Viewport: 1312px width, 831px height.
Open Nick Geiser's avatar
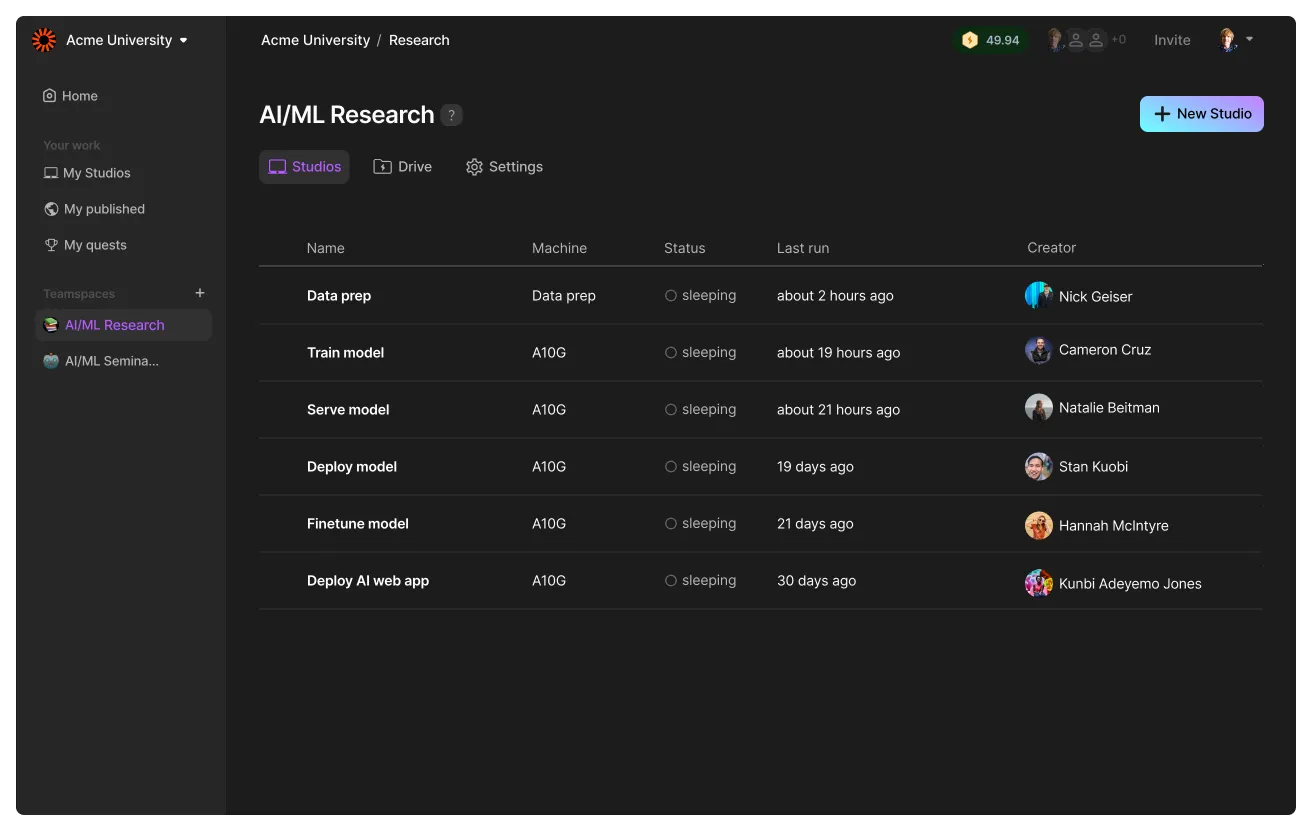[x=1039, y=295]
